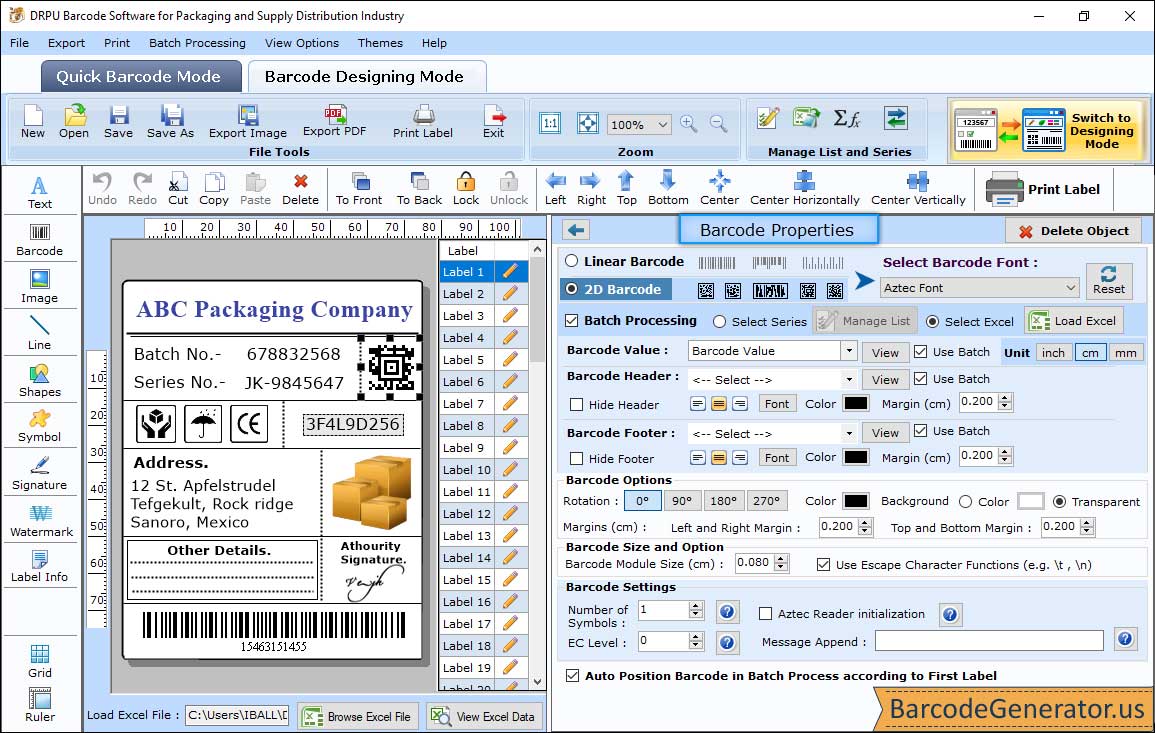
Task: Click the Reset font button
Action: pyautogui.click(x=1109, y=280)
